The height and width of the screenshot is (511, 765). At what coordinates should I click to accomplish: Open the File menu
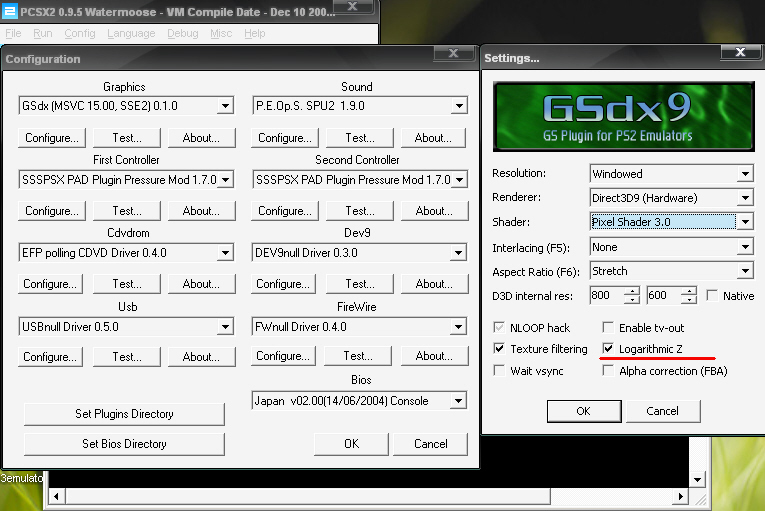pyautogui.click(x=13, y=33)
